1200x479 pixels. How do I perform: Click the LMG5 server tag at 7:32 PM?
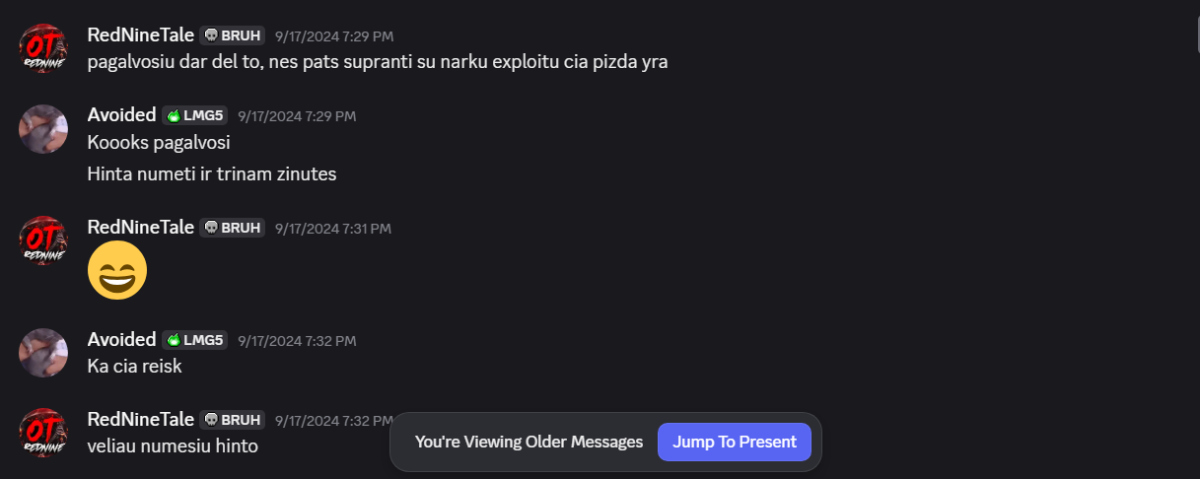point(195,340)
